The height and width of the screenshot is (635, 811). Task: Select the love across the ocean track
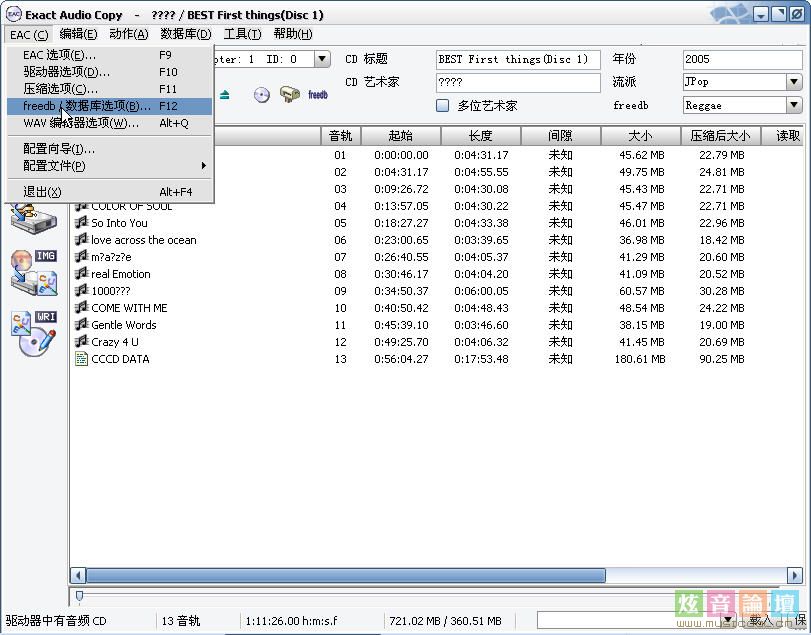pos(435,240)
